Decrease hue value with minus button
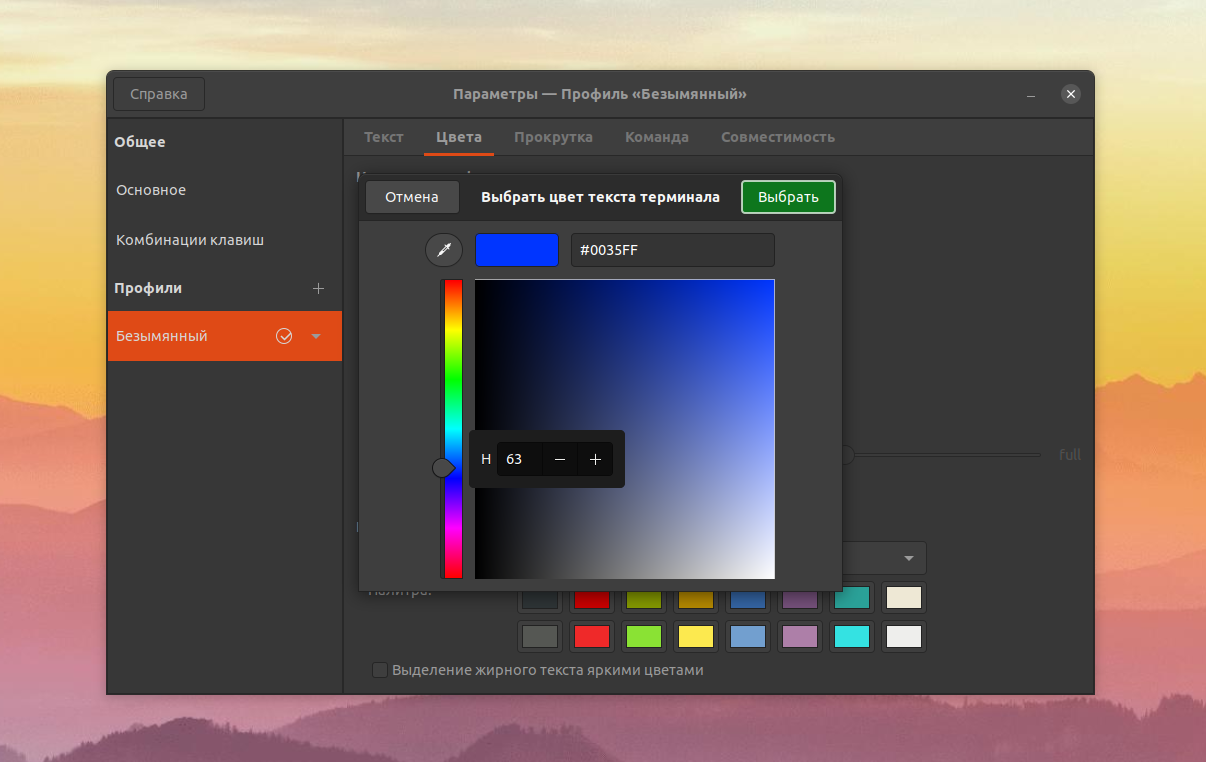 pyautogui.click(x=560, y=459)
